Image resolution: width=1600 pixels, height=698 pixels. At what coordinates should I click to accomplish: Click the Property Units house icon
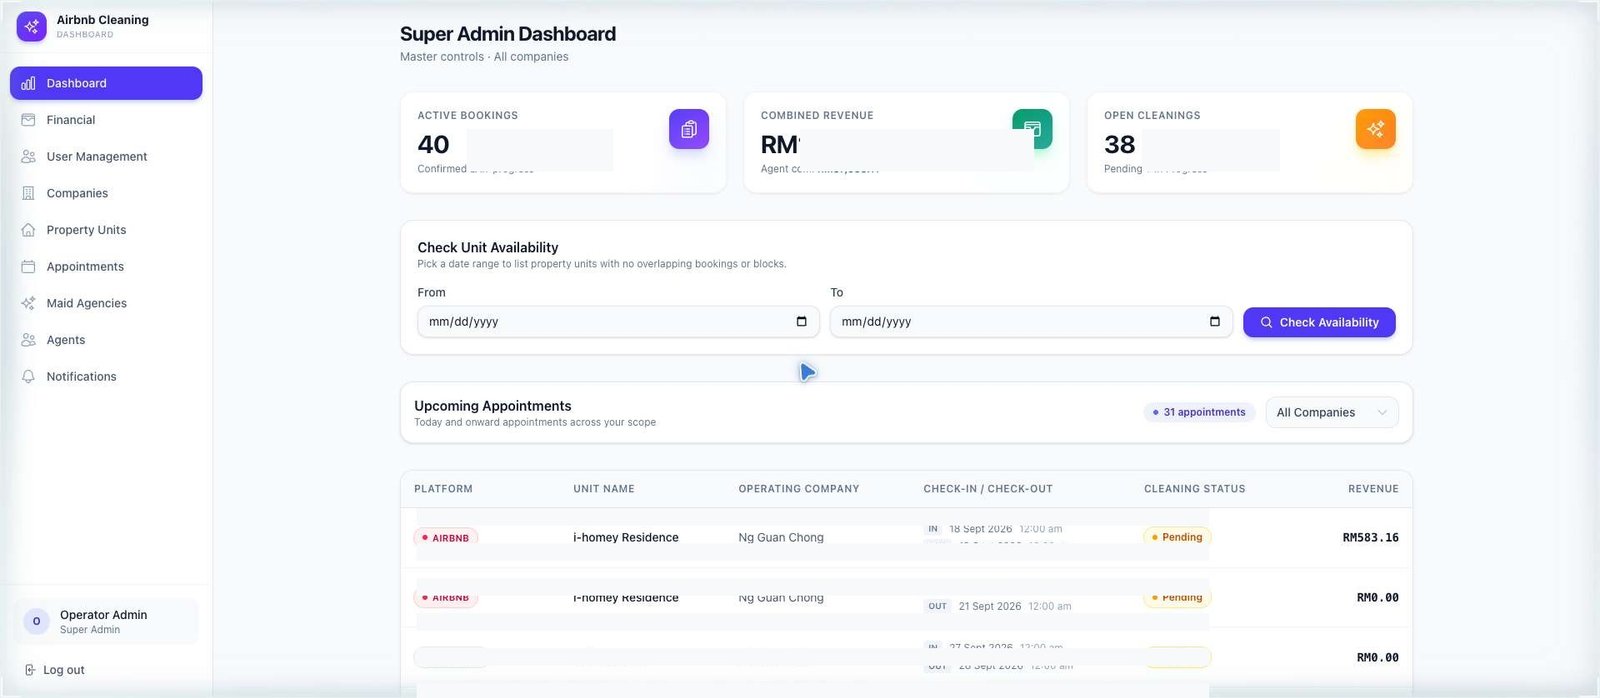click(28, 230)
